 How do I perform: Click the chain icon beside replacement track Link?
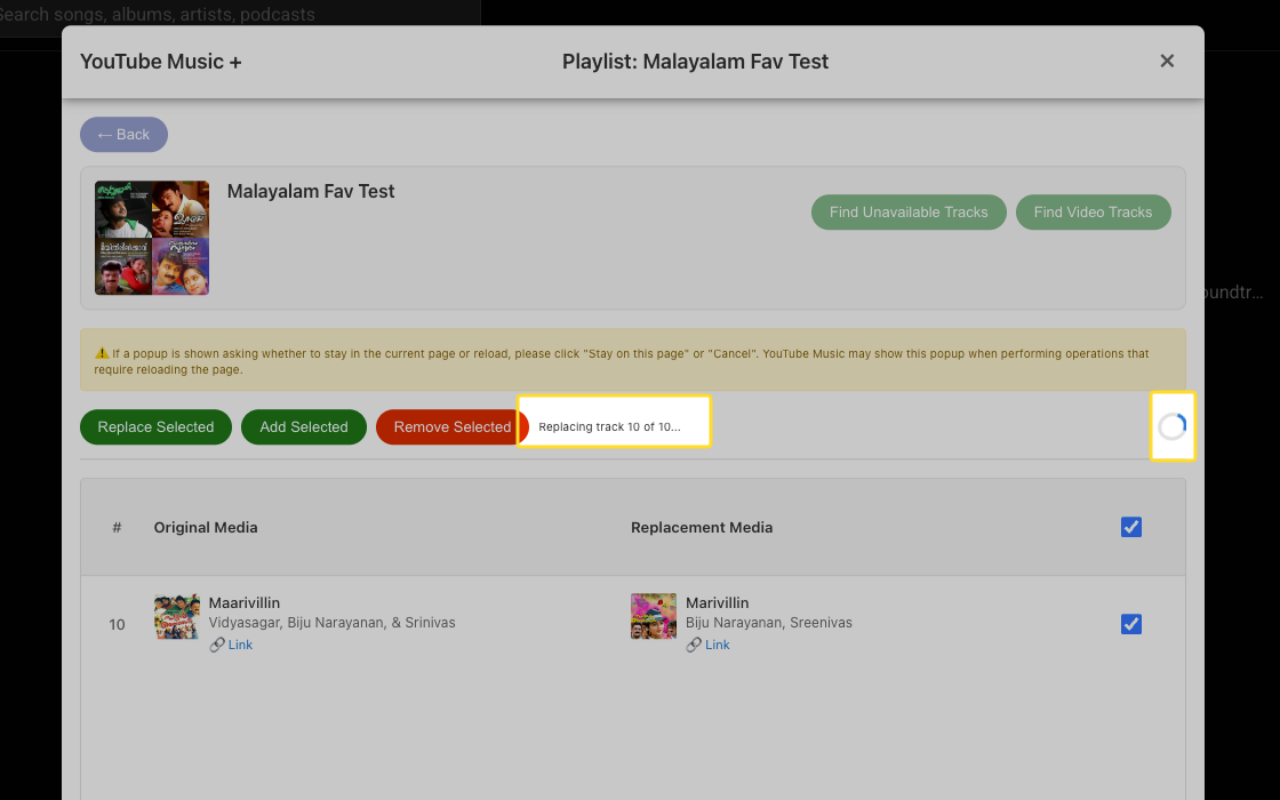coord(694,645)
